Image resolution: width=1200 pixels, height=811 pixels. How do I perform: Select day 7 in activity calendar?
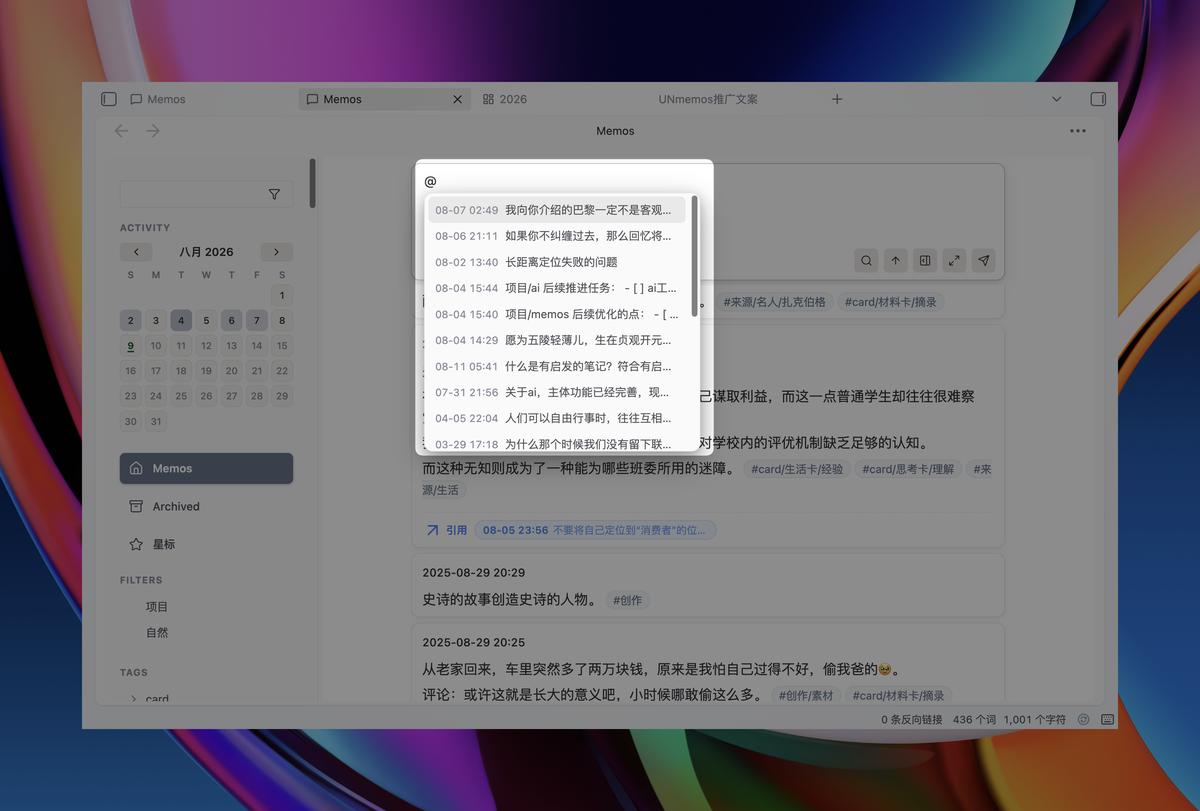coord(257,320)
